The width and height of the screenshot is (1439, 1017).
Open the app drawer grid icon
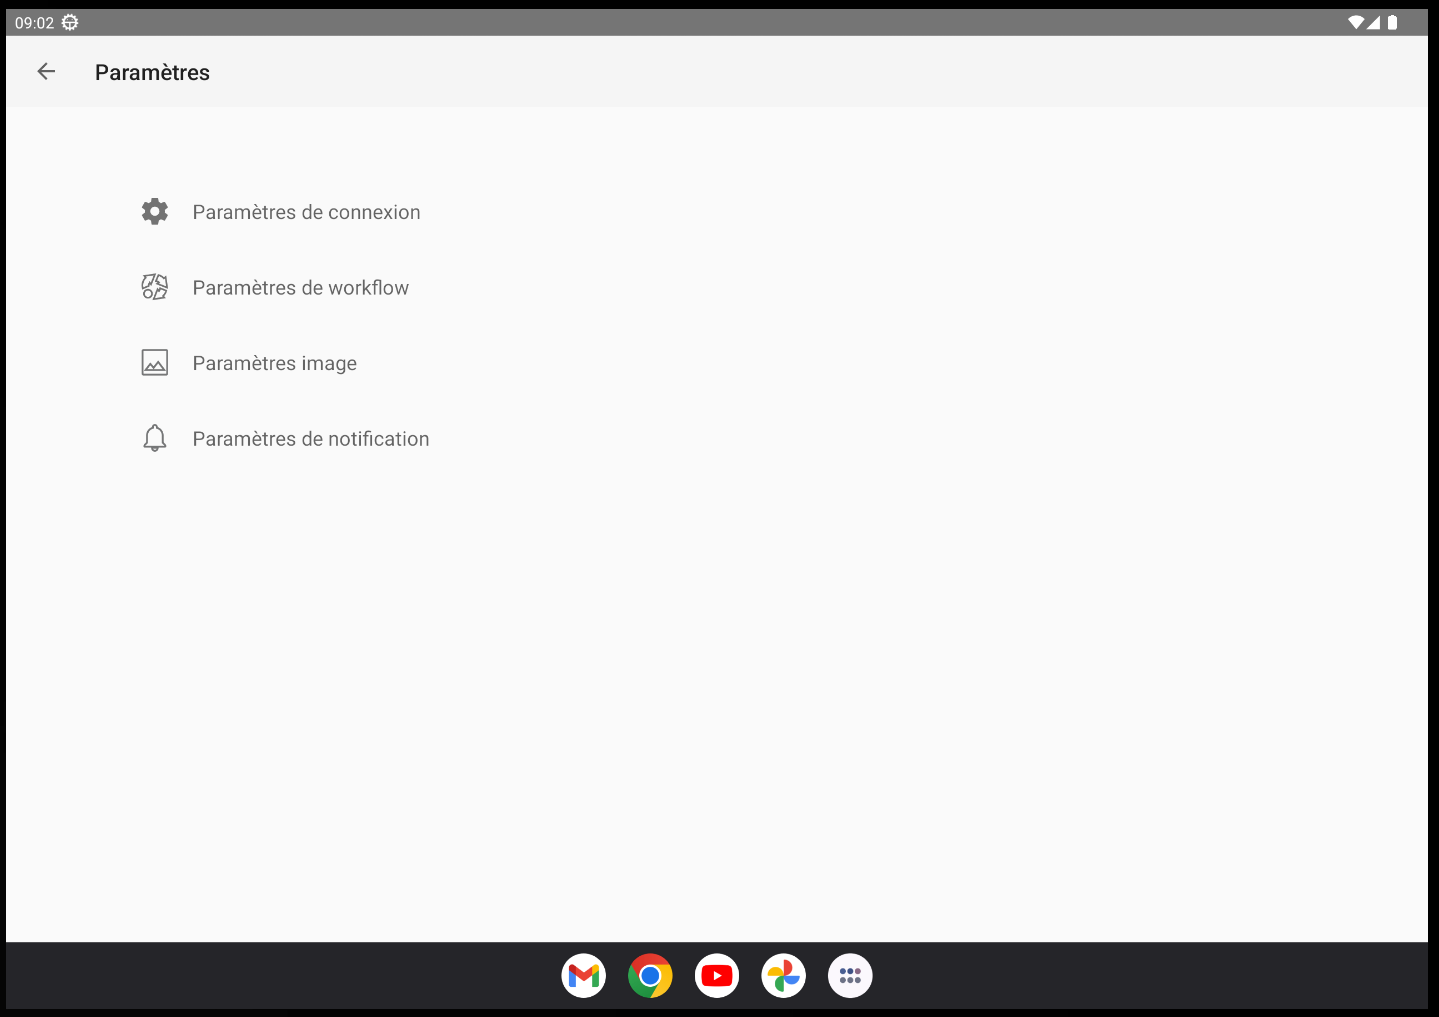tap(850, 976)
